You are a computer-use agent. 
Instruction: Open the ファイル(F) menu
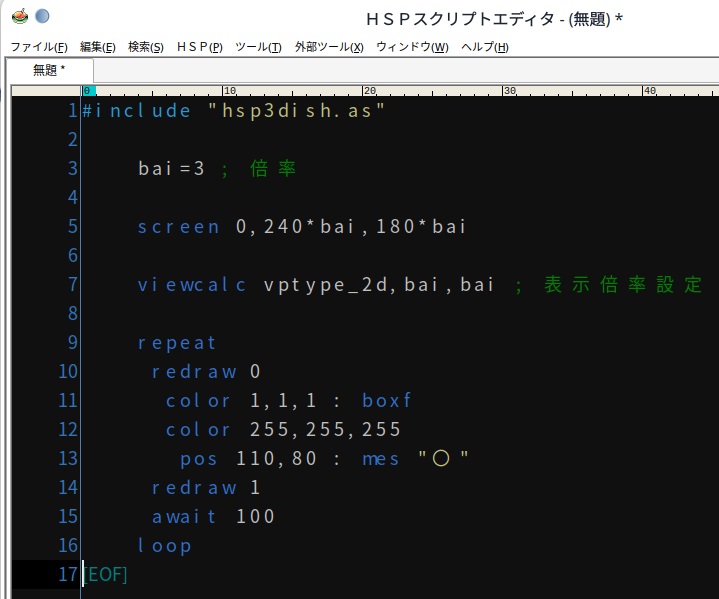39,47
